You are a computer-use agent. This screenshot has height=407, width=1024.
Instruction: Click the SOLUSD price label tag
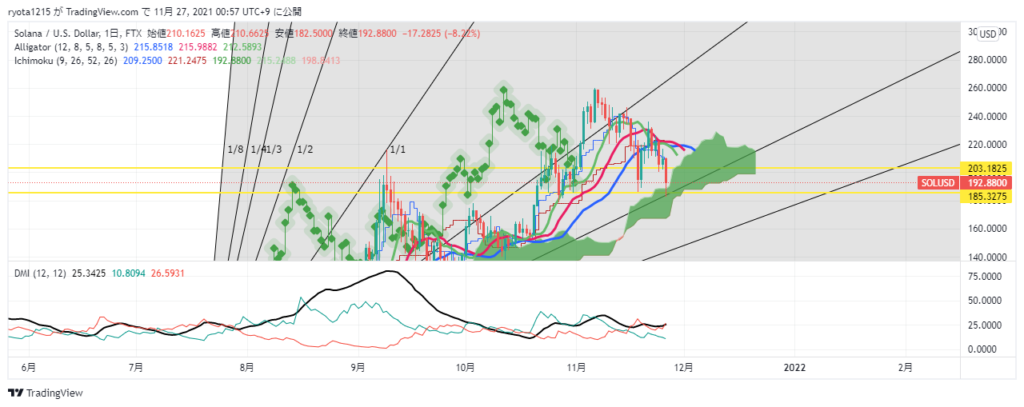[x=937, y=184]
